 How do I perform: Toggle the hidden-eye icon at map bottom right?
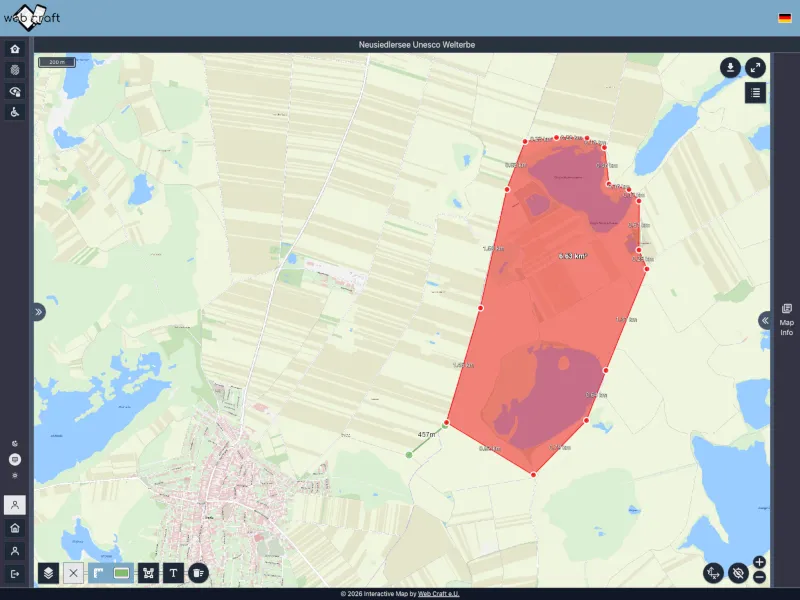[738, 573]
